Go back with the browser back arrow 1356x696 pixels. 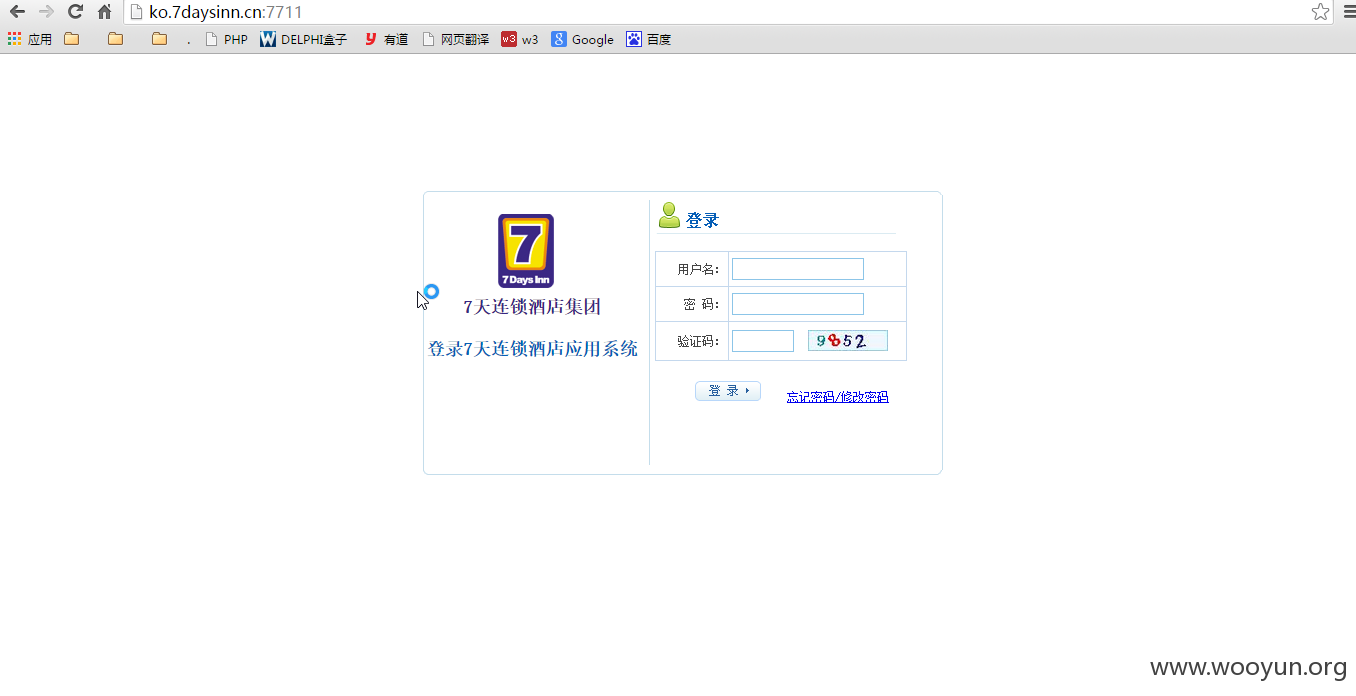pos(17,12)
